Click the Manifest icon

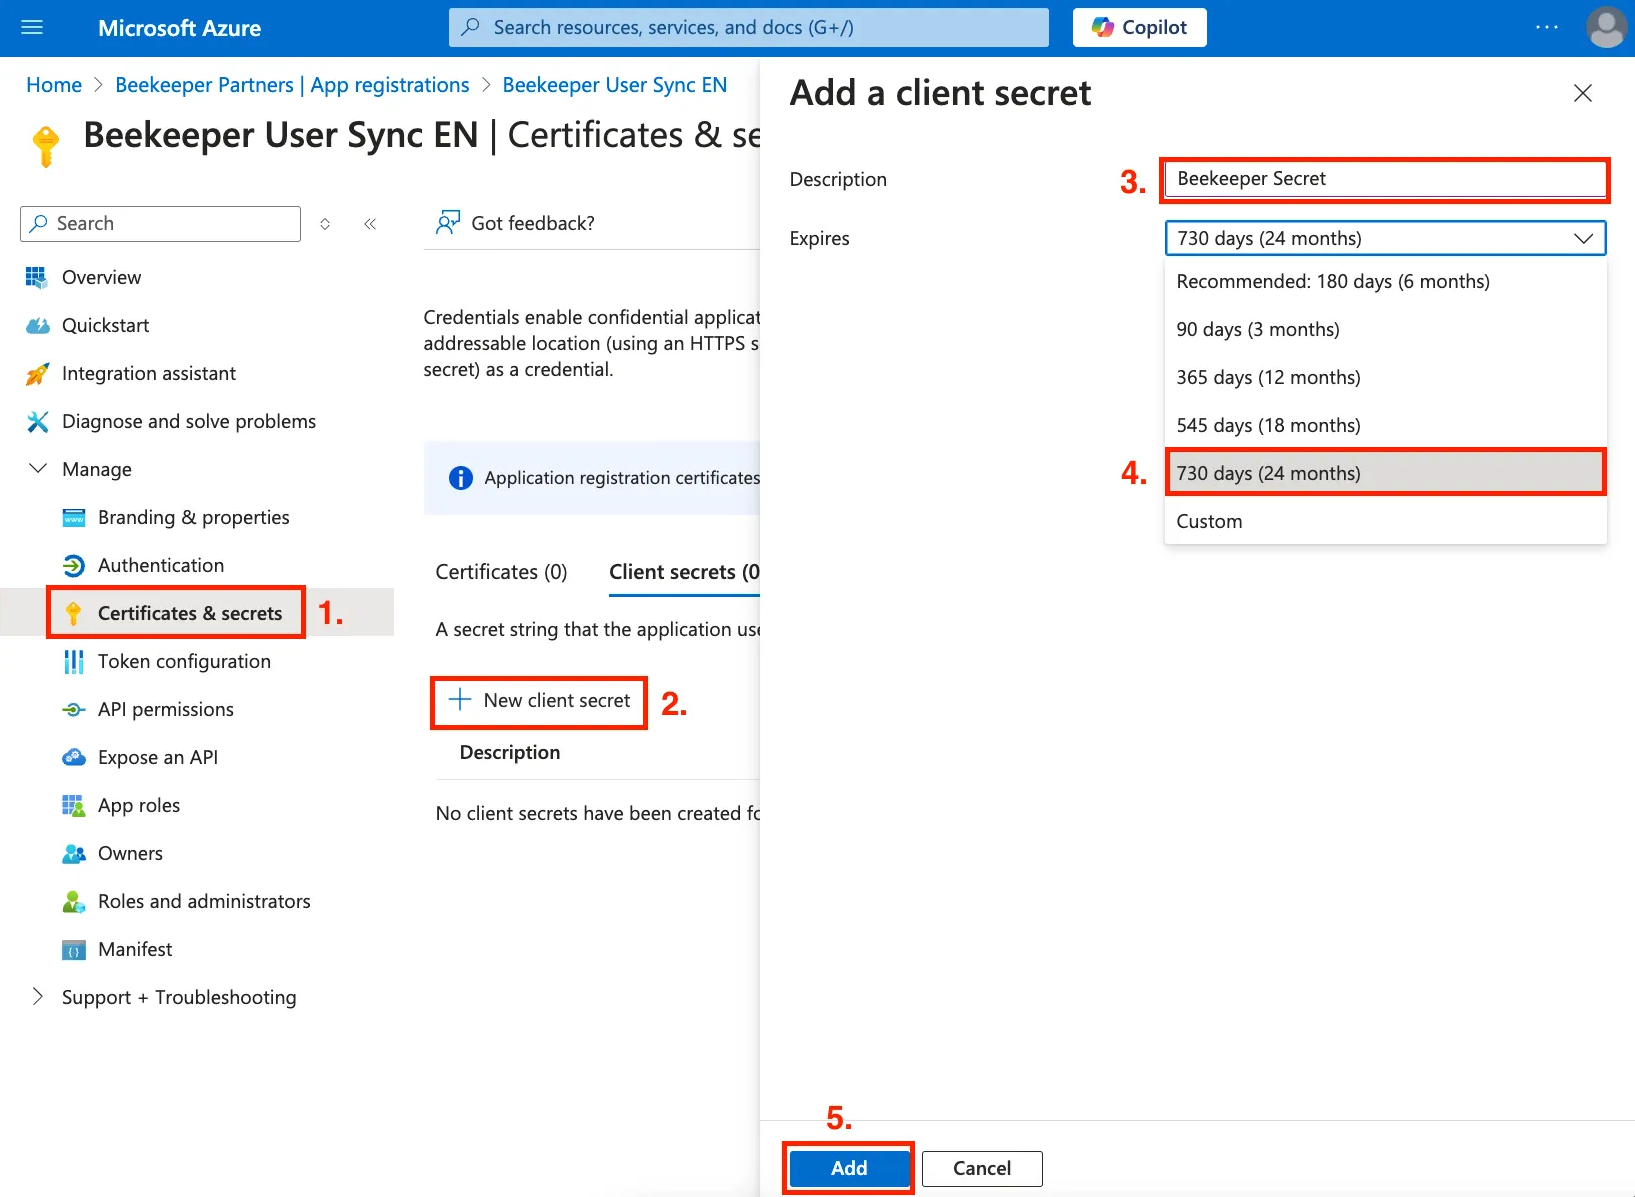[74, 950]
